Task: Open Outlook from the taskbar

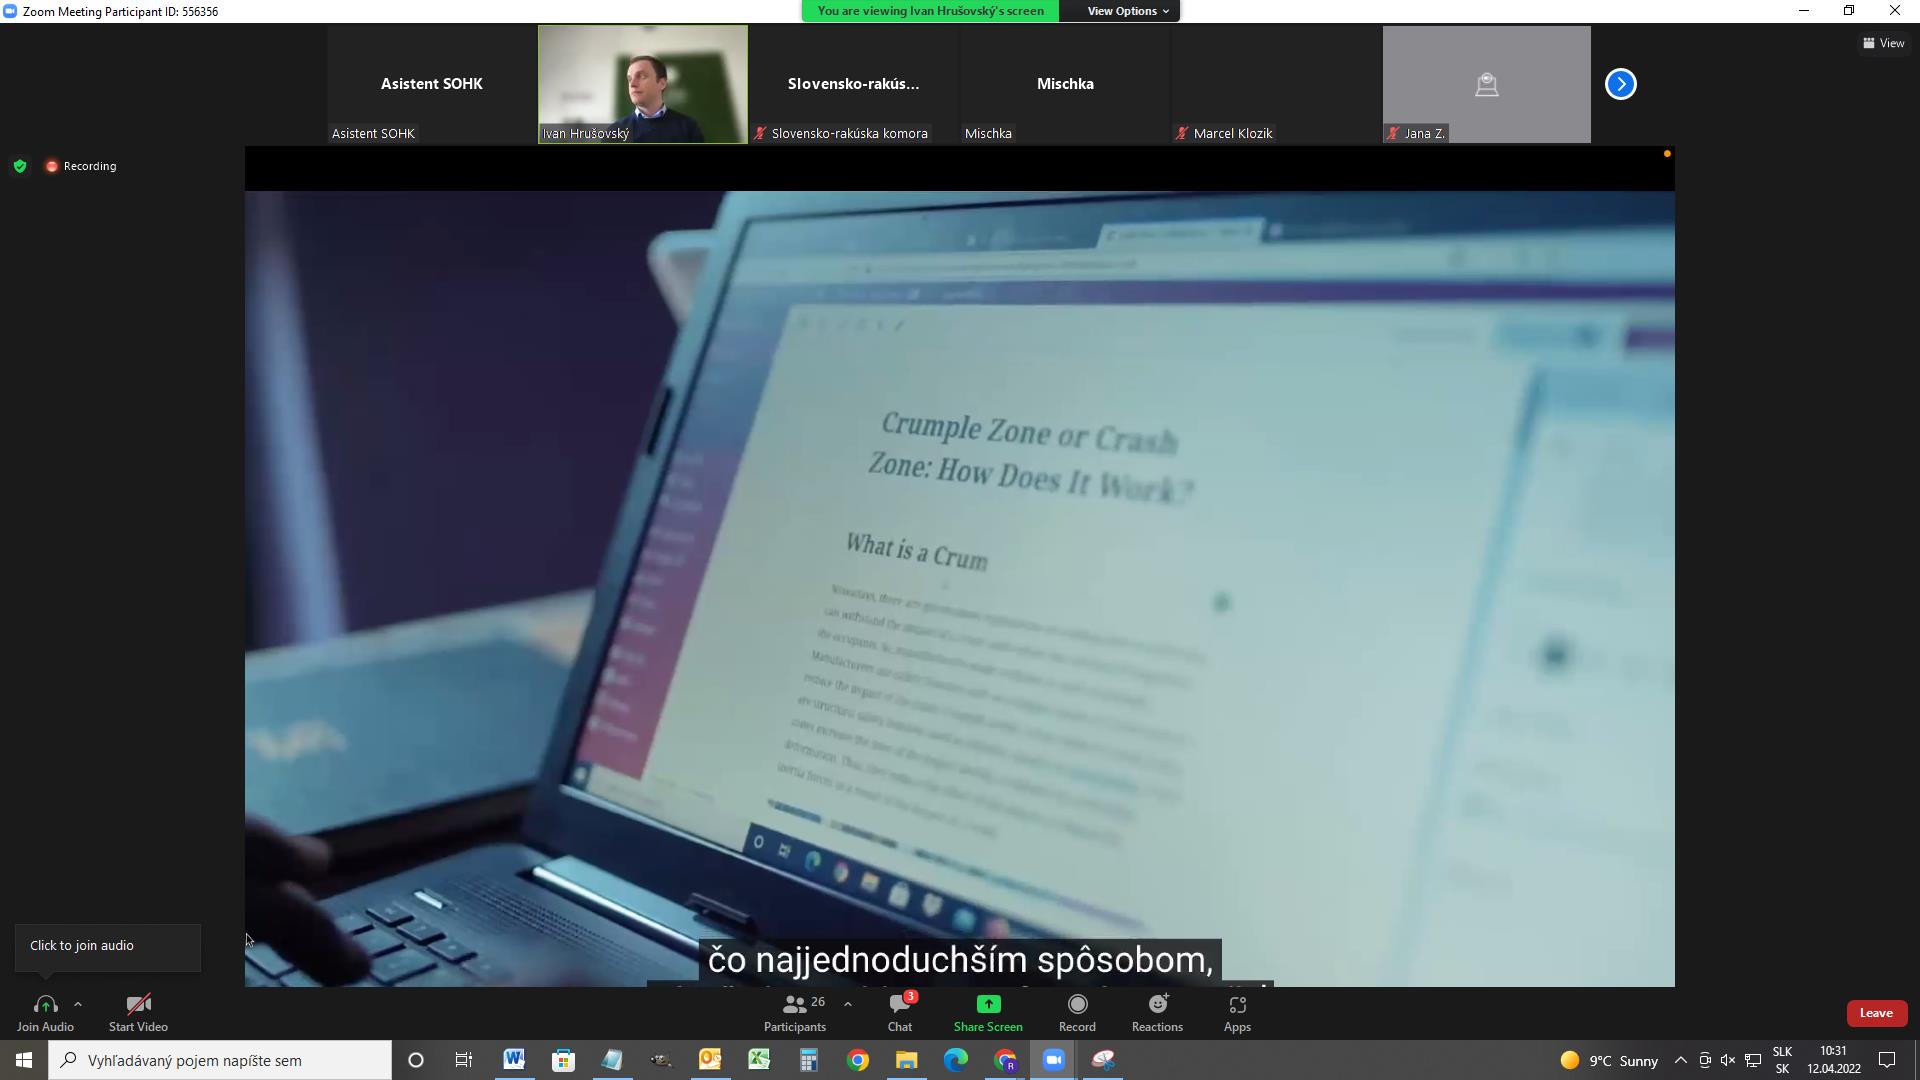Action: (710, 1060)
